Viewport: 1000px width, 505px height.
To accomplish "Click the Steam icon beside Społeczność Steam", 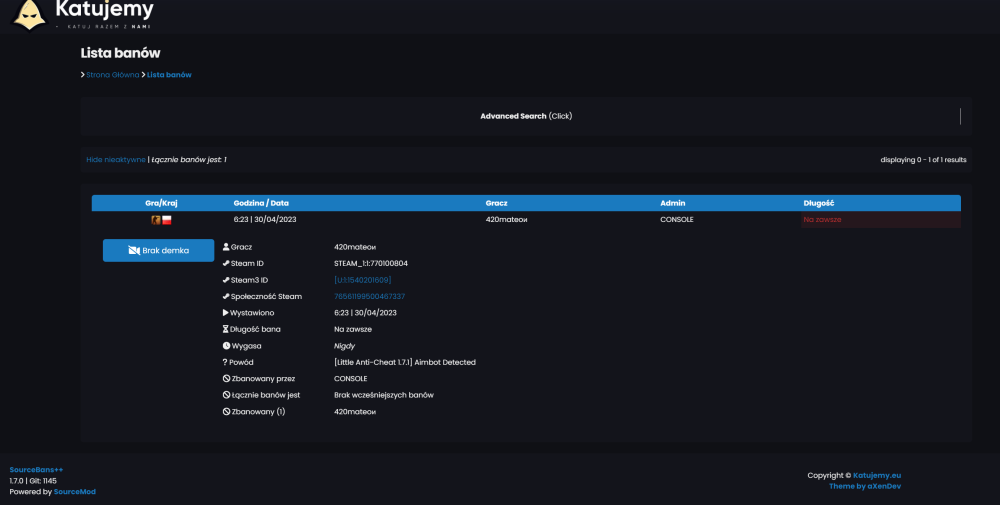I will [226, 296].
